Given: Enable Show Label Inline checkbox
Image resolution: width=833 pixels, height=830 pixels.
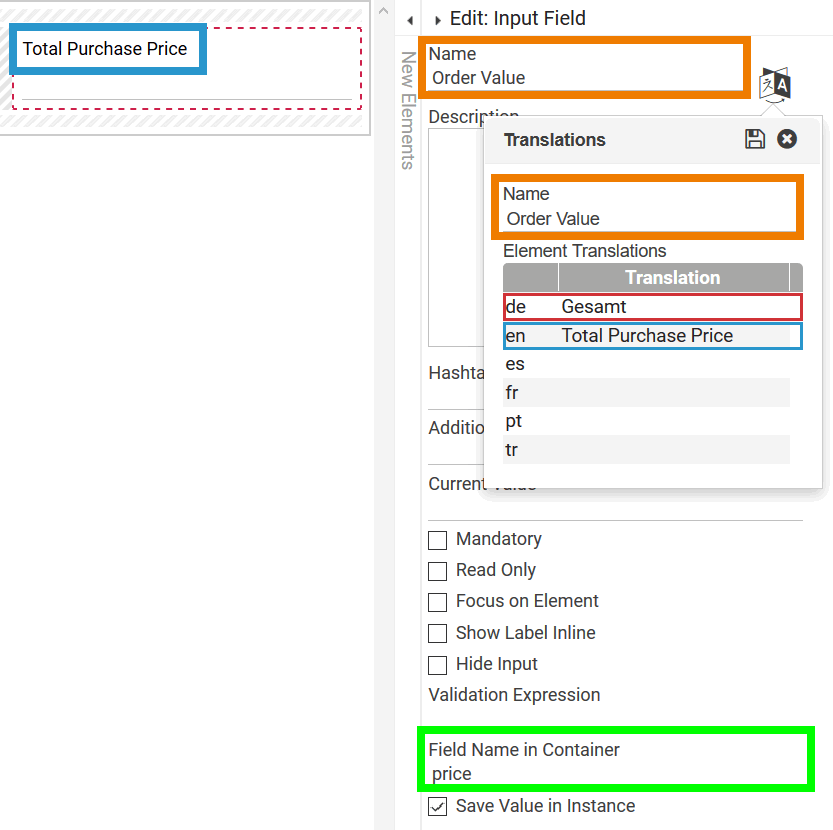Looking at the screenshot, I should click(438, 633).
